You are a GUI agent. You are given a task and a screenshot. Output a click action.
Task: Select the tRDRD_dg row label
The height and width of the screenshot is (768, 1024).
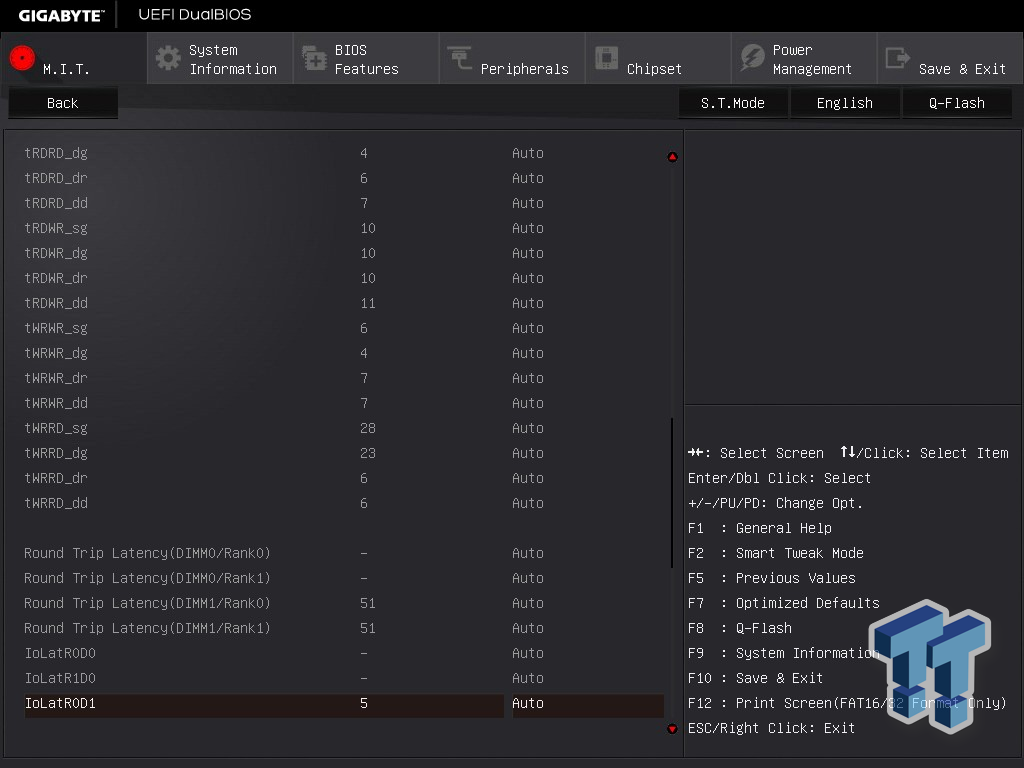[56, 153]
